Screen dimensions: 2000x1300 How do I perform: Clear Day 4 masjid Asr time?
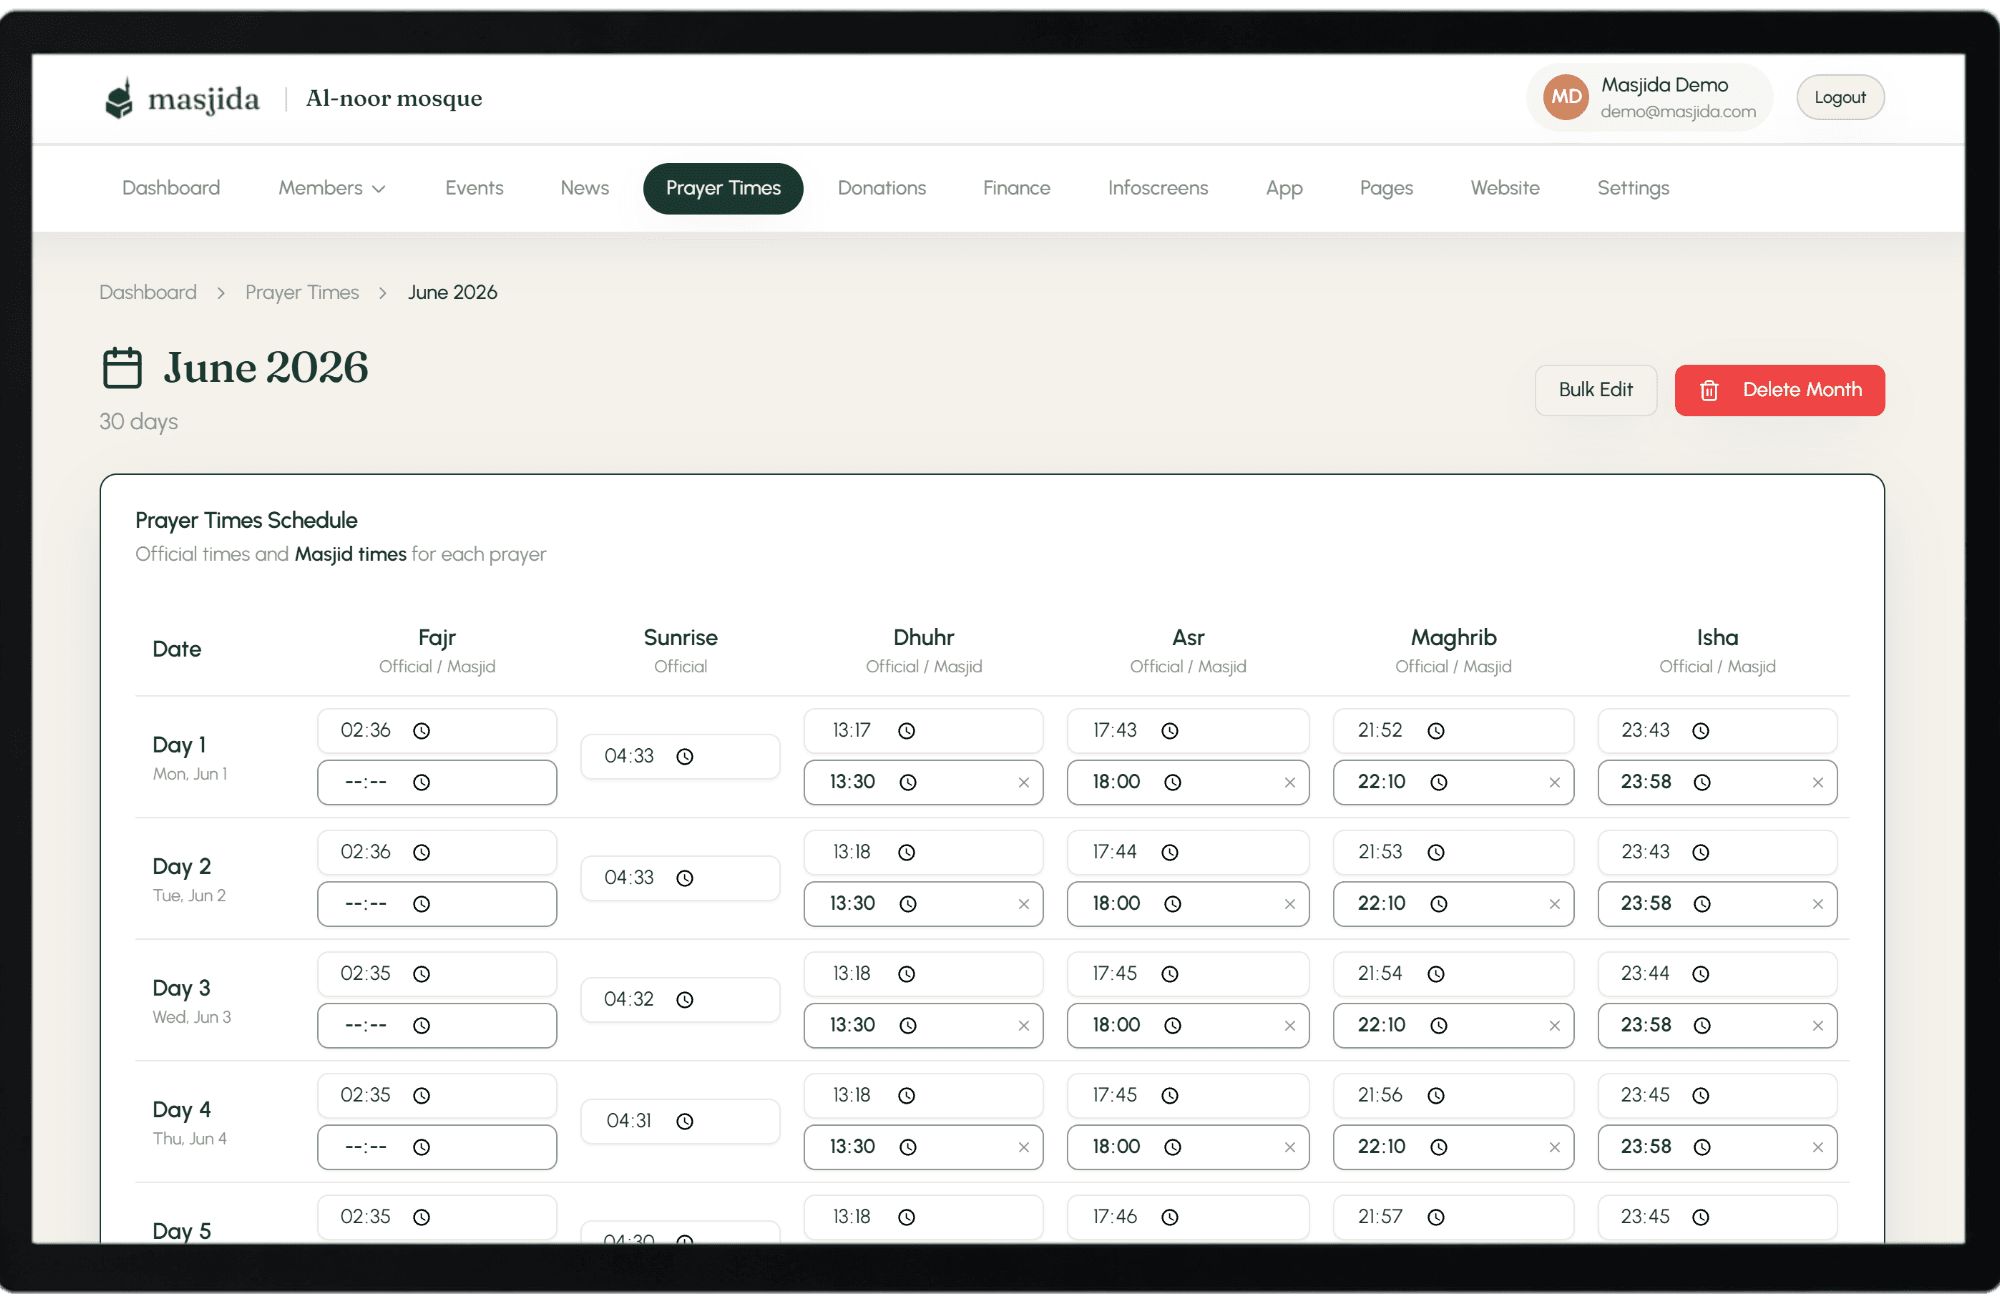click(1290, 1148)
